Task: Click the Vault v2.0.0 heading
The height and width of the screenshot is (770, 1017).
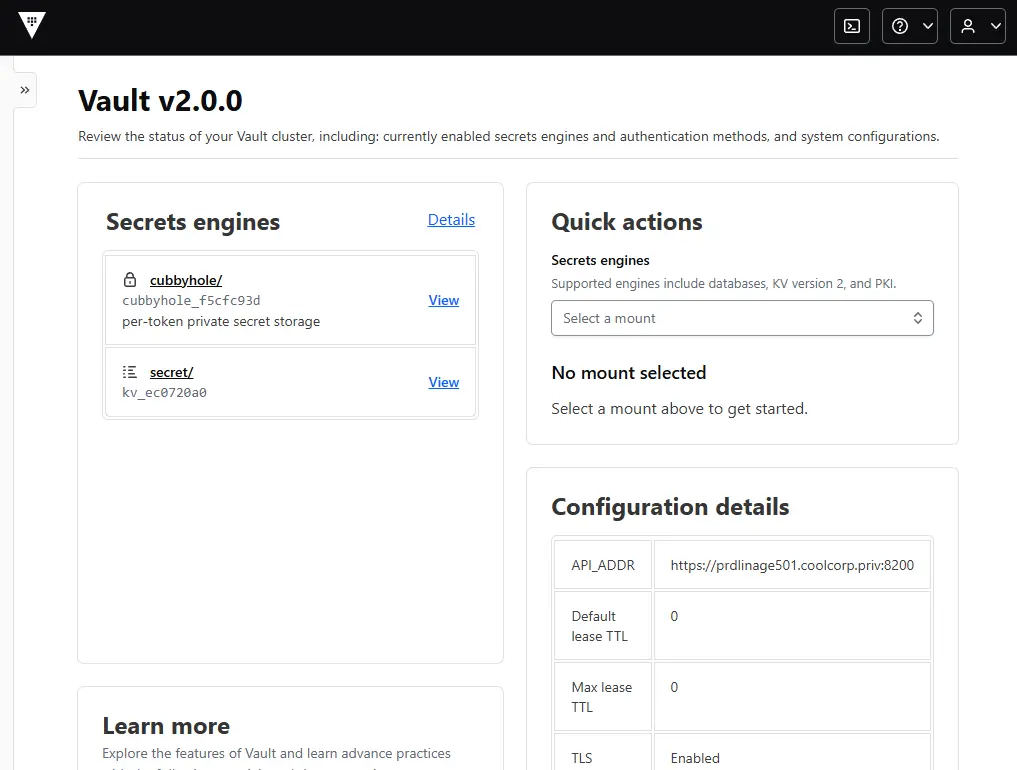Action: (160, 101)
